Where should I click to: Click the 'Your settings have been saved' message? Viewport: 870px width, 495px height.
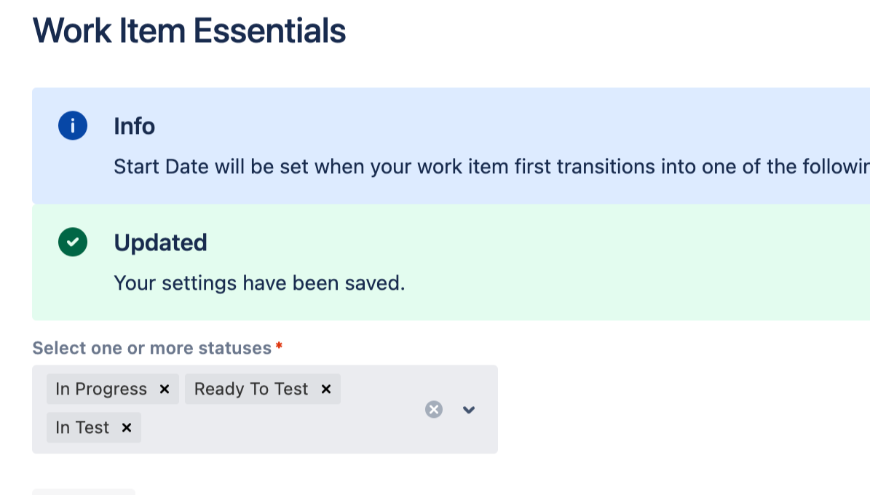click(259, 283)
